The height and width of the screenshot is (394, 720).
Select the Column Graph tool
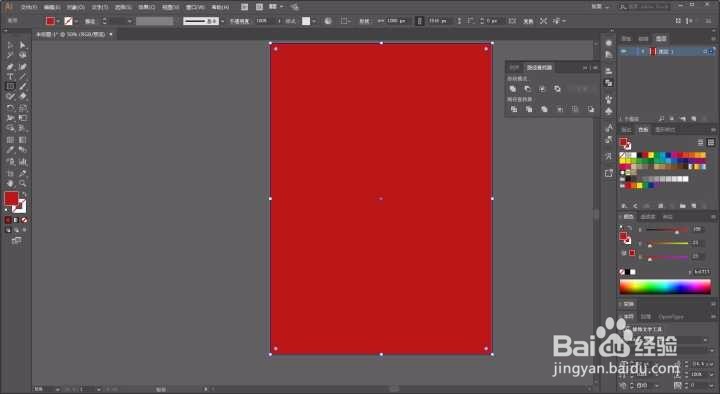(22, 162)
